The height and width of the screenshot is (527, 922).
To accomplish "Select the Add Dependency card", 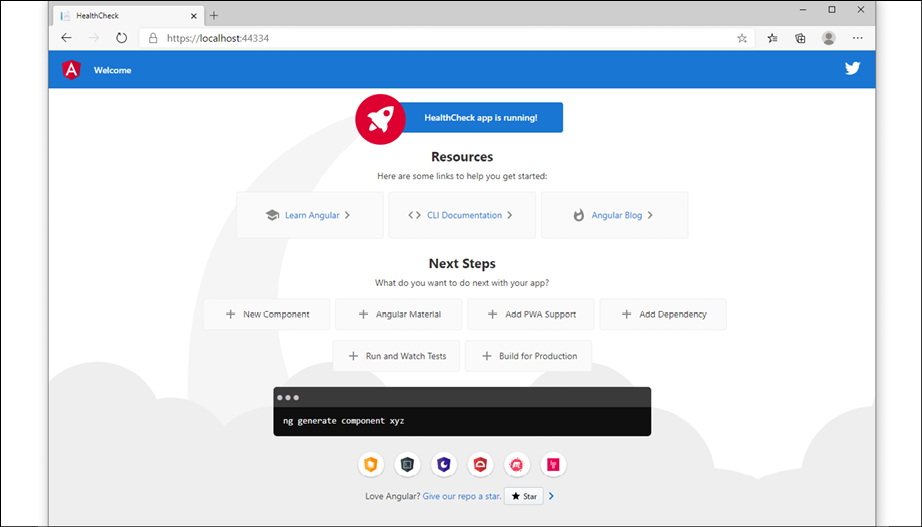I will click(663, 314).
